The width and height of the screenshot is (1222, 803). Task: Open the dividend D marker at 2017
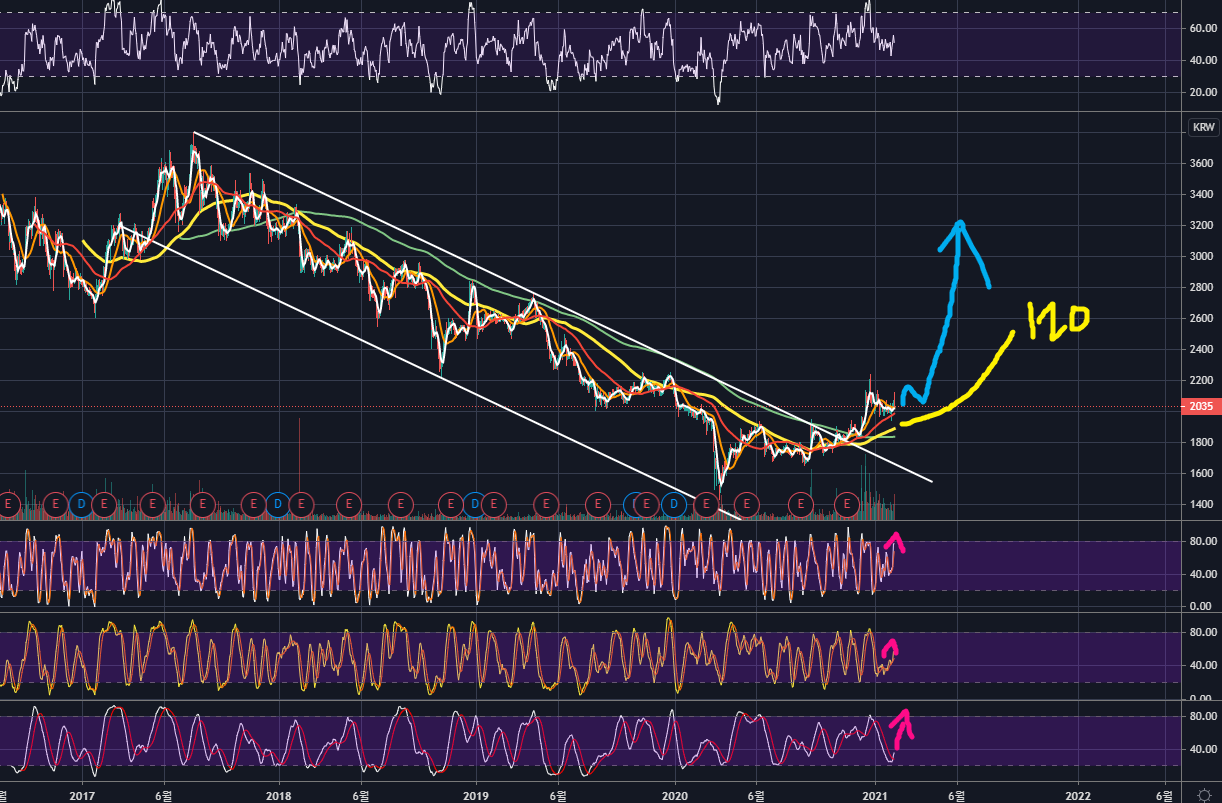click(x=81, y=503)
